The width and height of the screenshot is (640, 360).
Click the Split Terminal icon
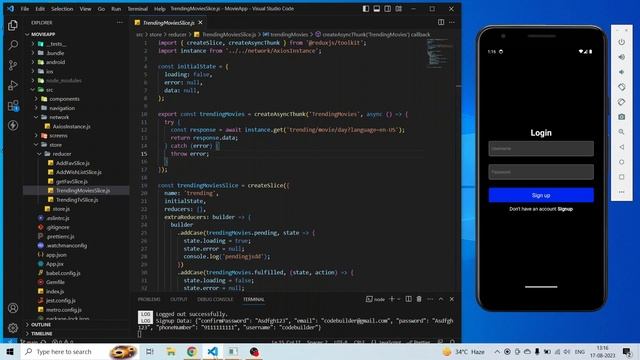pyautogui.click(x=409, y=299)
